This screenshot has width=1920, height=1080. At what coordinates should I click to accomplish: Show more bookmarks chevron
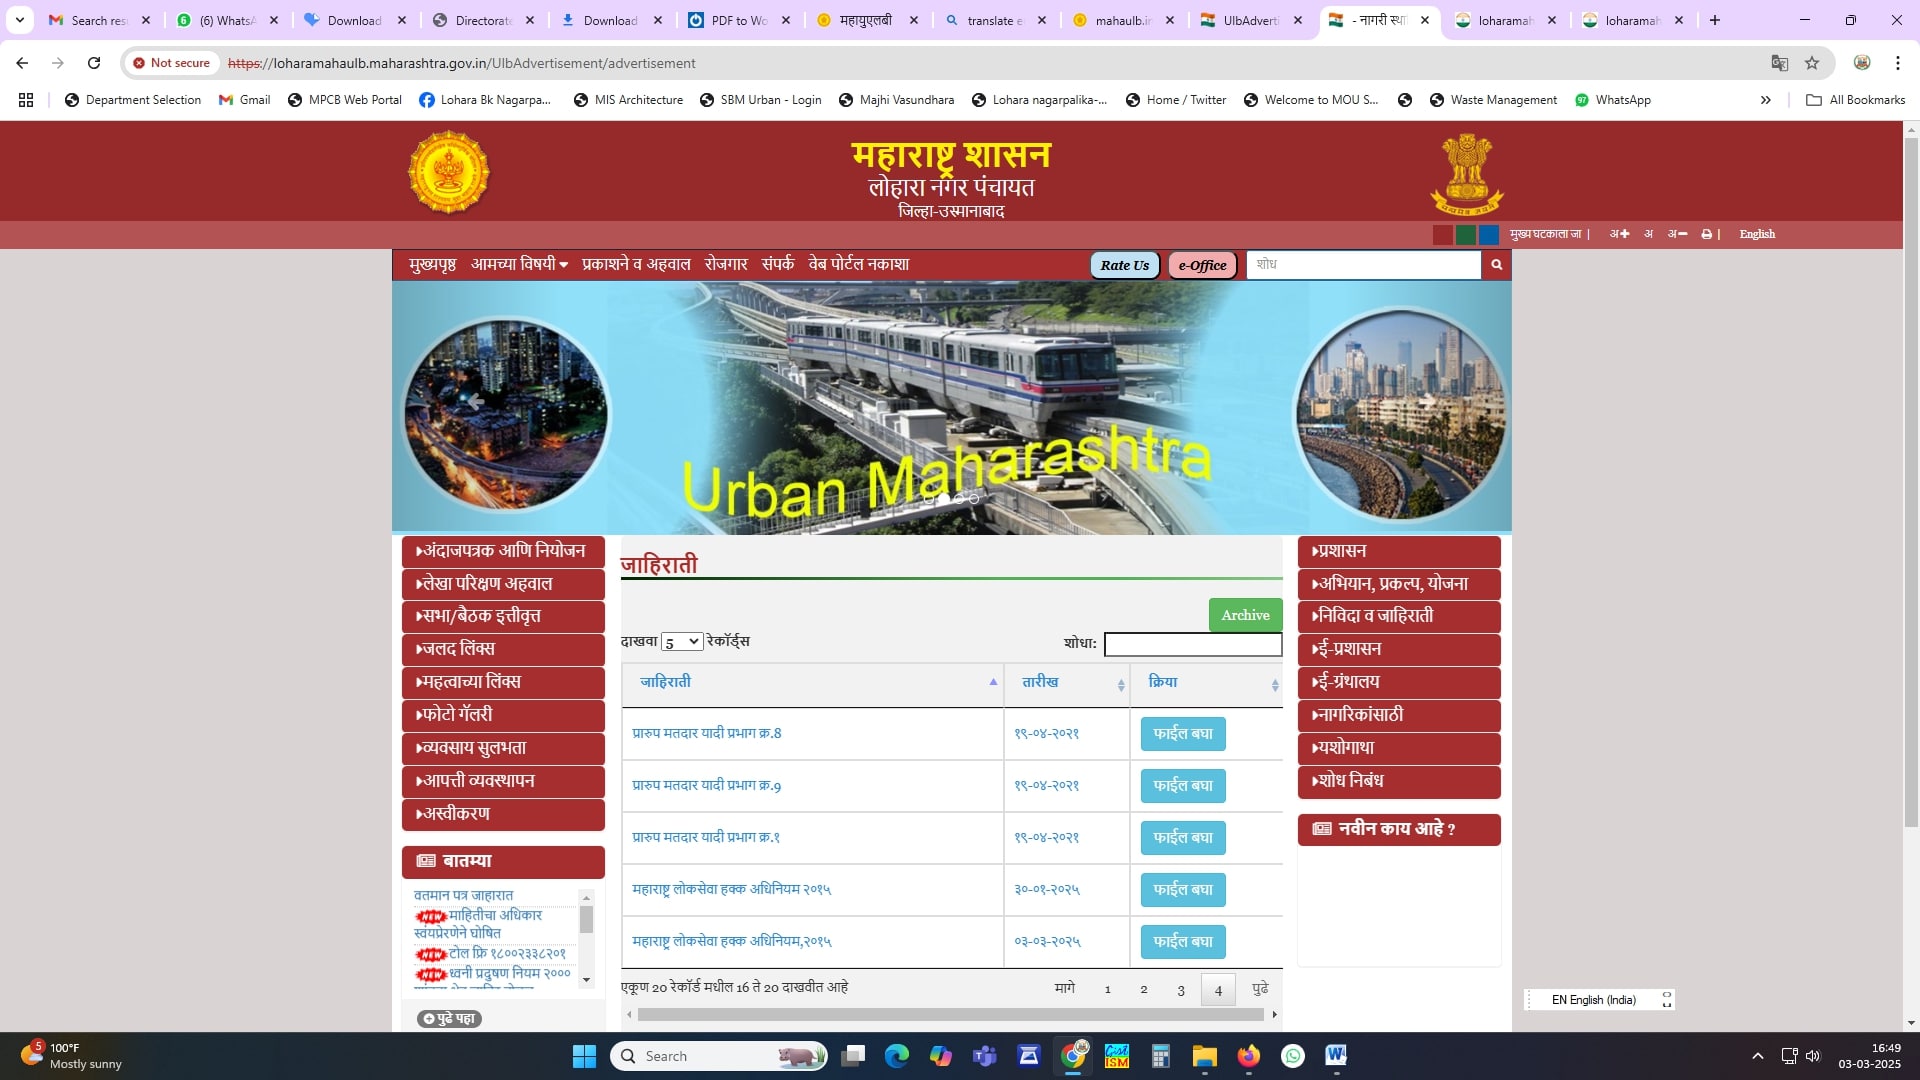(1766, 100)
